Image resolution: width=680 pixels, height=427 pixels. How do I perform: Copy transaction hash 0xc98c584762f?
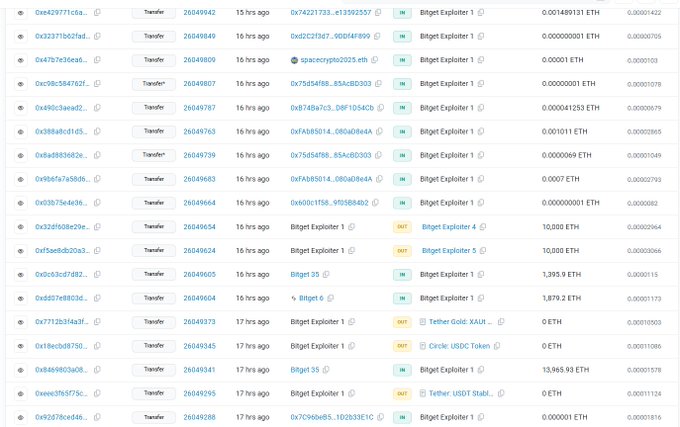point(97,84)
